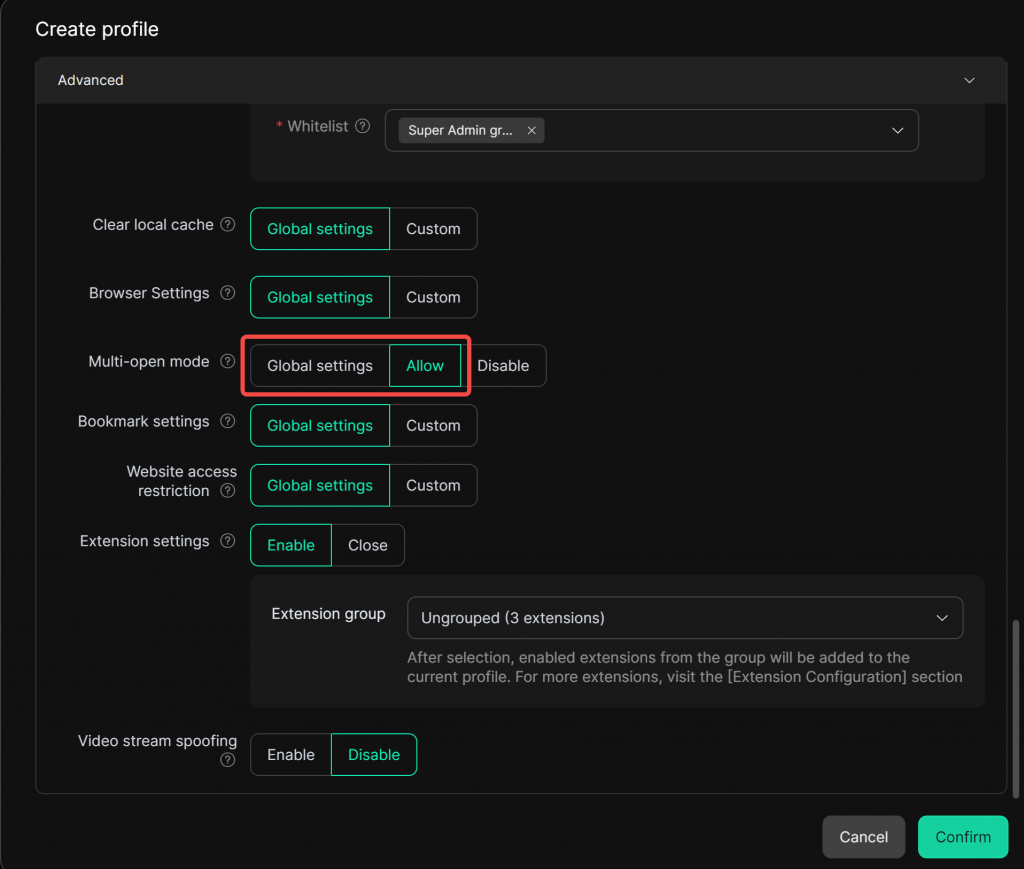The height and width of the screenshot is (869, 1024).
Task: Click help icon beside Browser Settings
Action: [228, 294]
